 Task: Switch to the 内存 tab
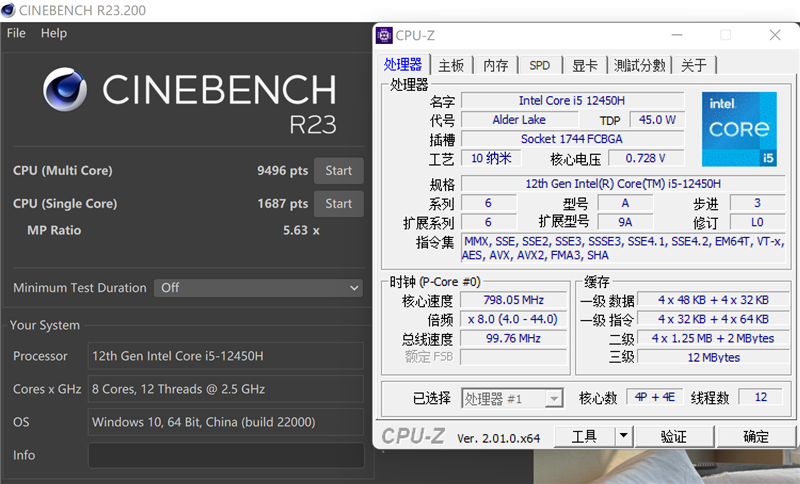coord(496,65)
